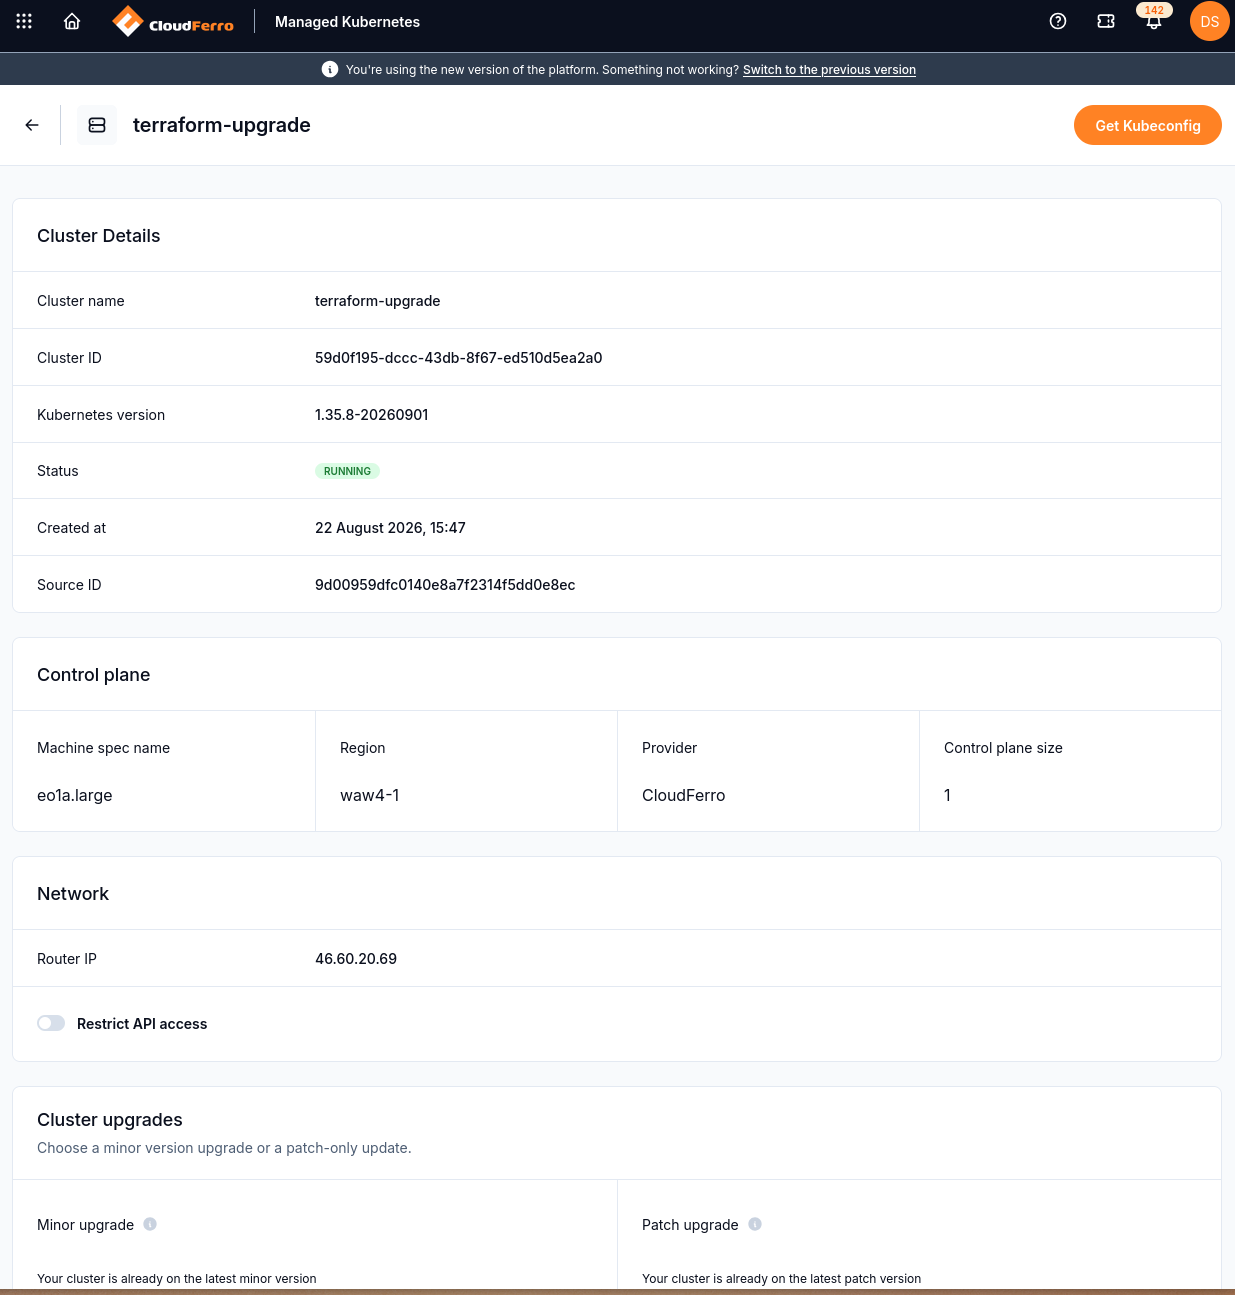Screen dimensions: 1235x1295
Task: Click the provider value CloudFerro
Action: [684, 795]
